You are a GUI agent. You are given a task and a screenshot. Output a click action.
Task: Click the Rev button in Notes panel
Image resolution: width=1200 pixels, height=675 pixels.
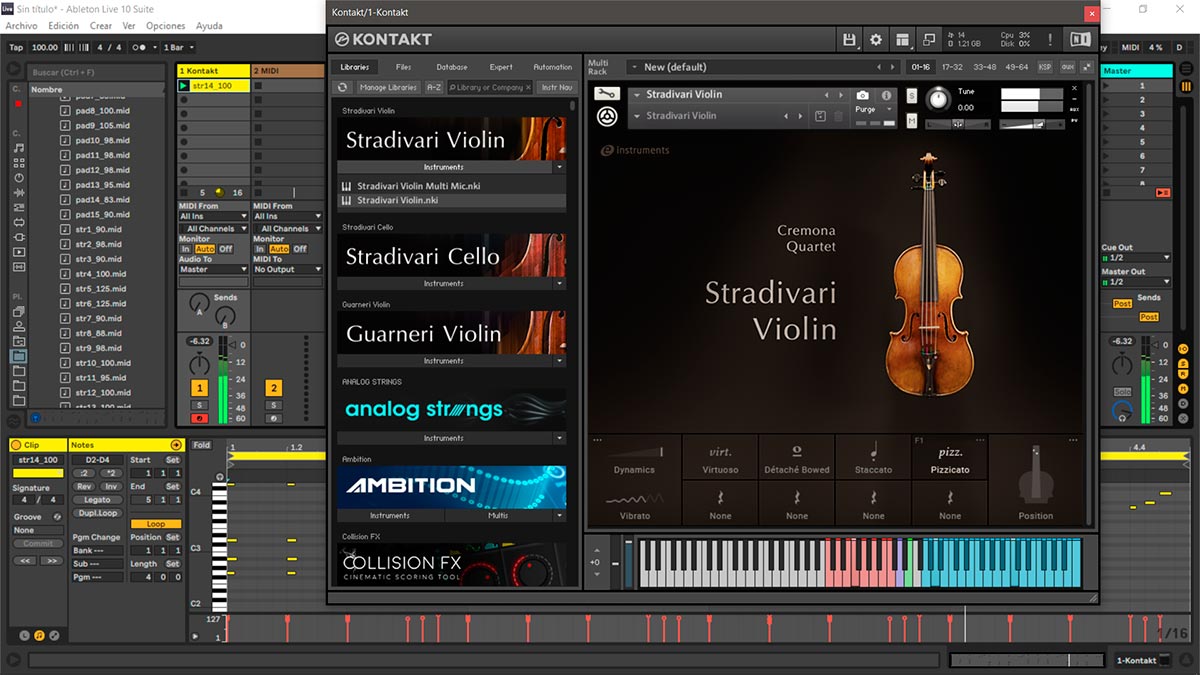[x=84, y=487]
